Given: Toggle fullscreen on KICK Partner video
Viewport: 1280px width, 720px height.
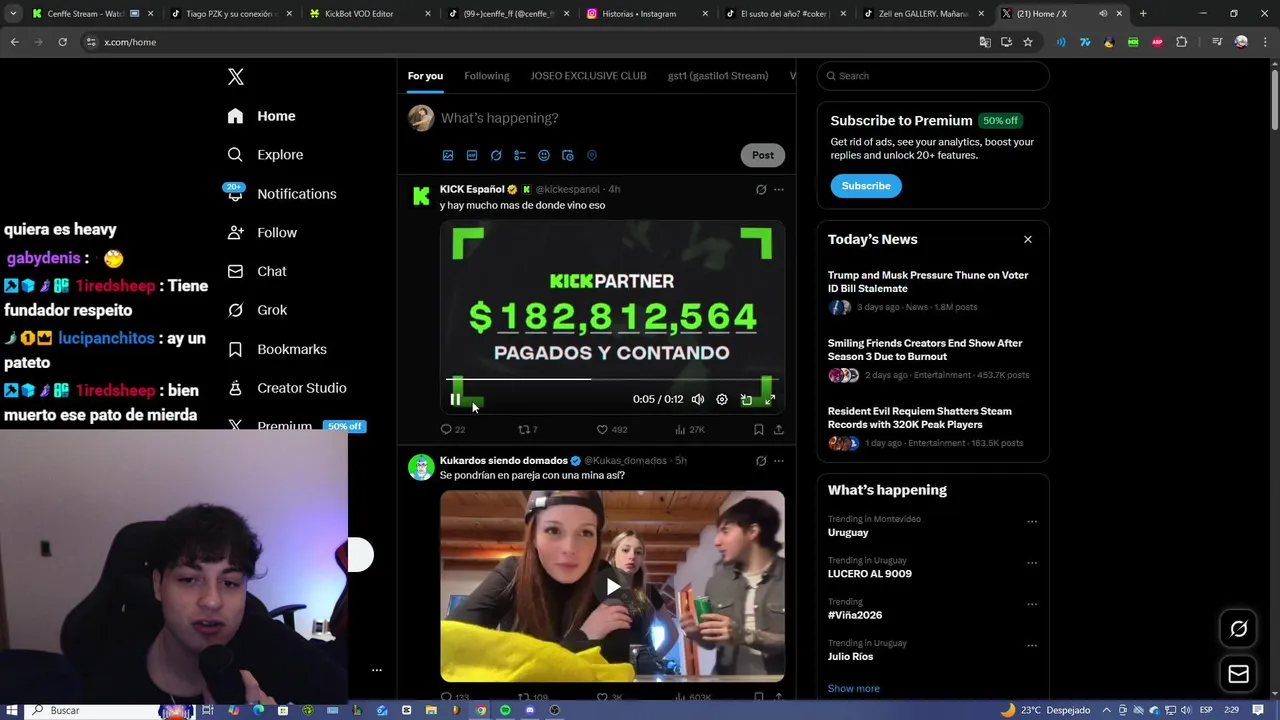Looking at the screenshot, I should (770, 399).
